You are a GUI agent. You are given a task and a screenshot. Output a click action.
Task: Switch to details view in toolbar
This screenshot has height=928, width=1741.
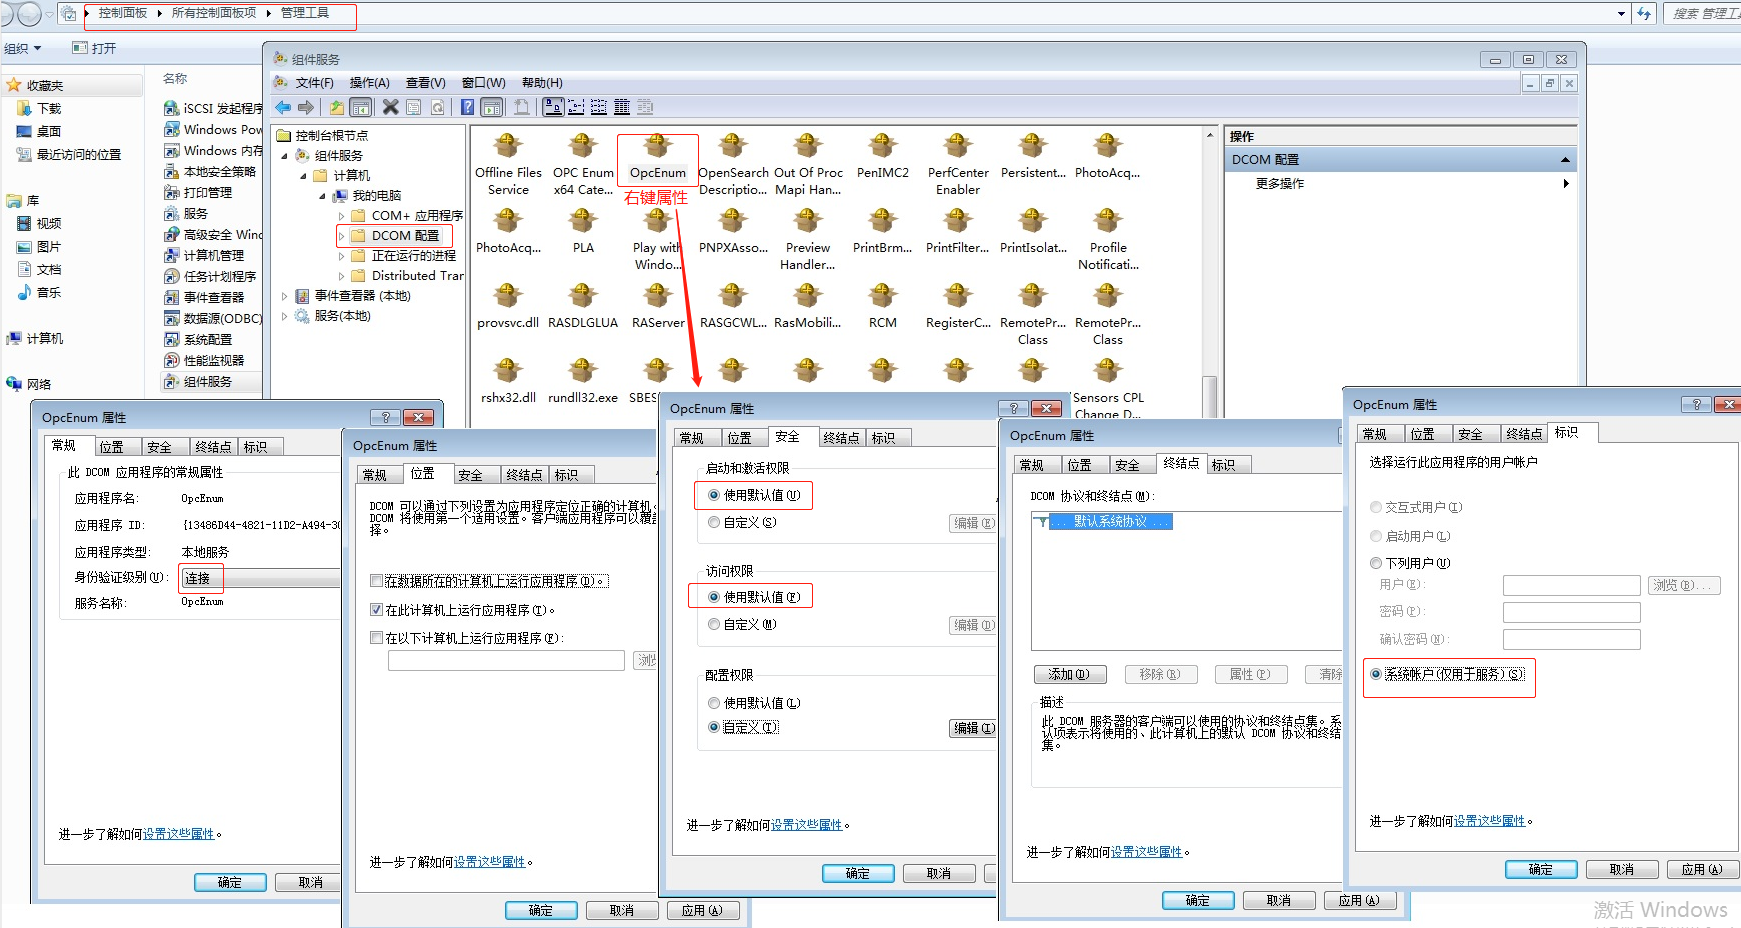(x=622, y=107)
